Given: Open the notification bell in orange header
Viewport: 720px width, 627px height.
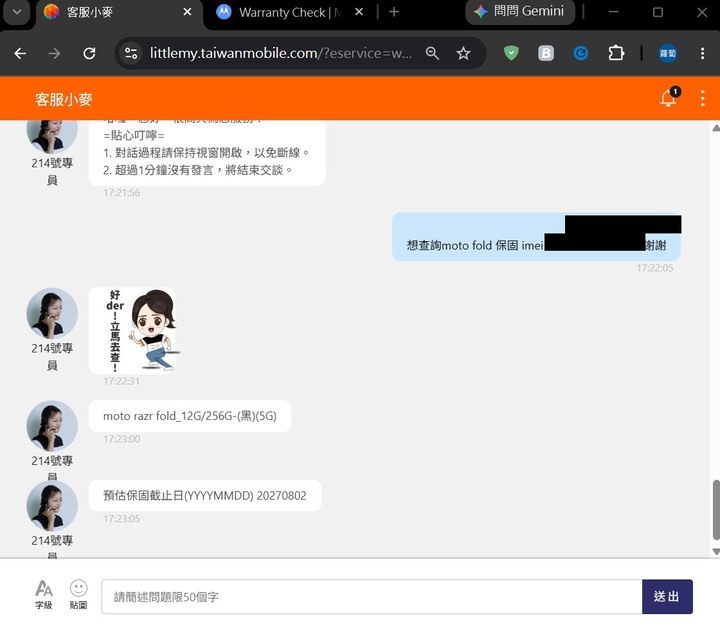Looking at the screenshot, I should [x=669, y=97].
